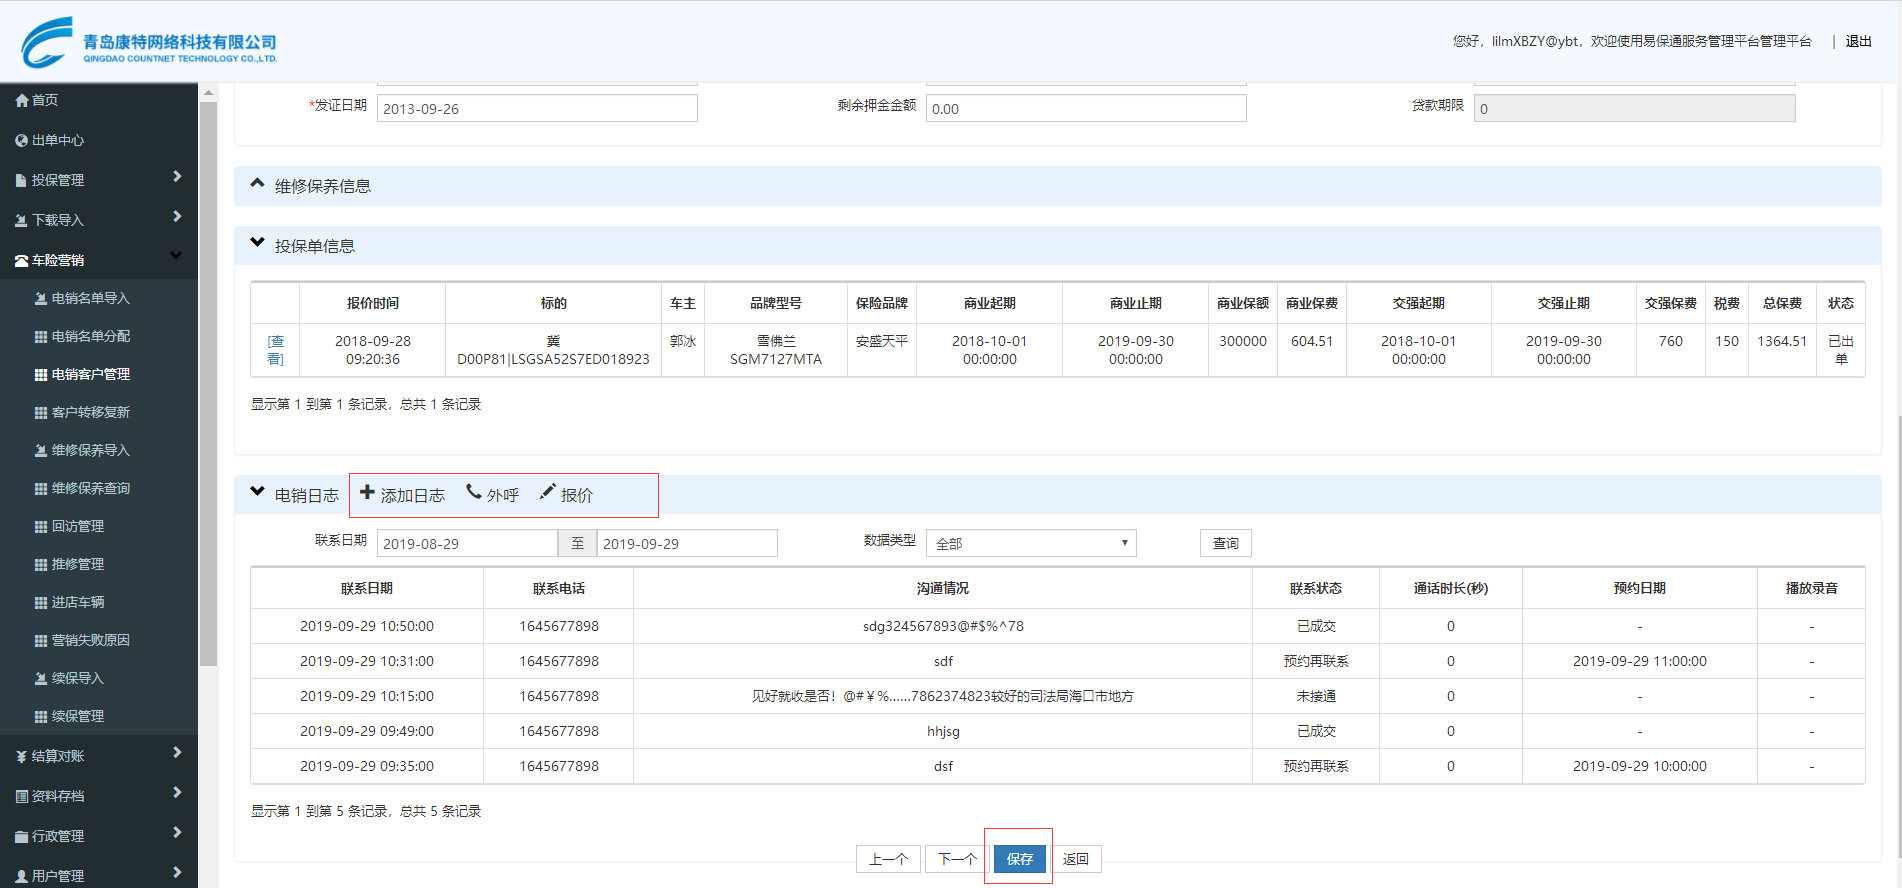This screenshot has height=888, width=1902.
Task: Log out using the 退出 link
Action: (1858, 41)
